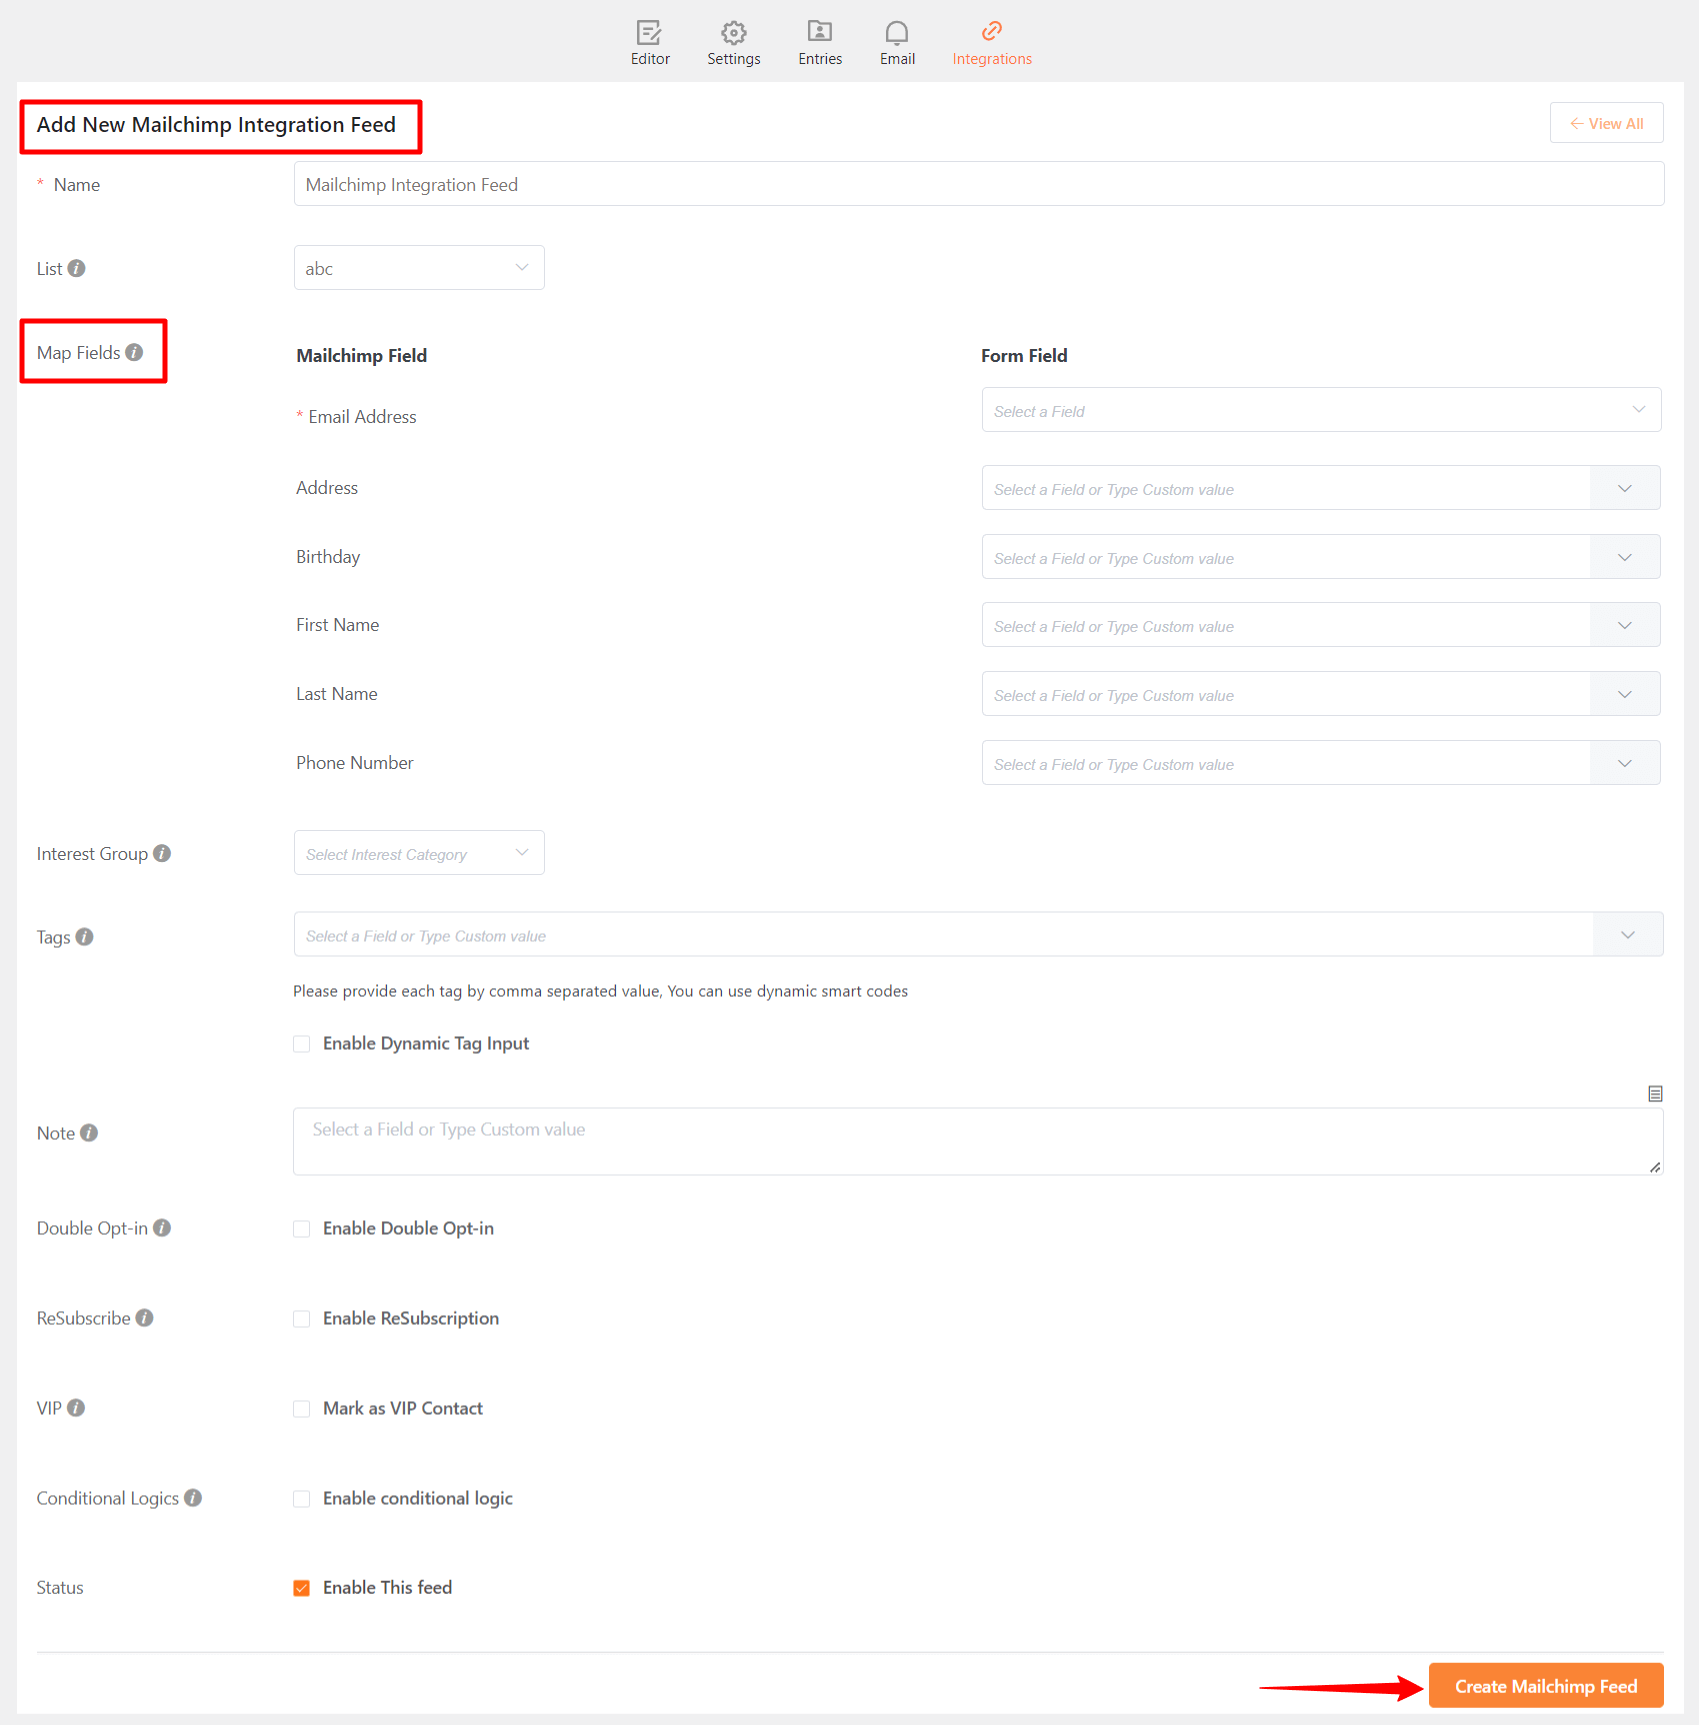Screen dimensions: 1699x1725
Task: Expand the Last Name field dropdown arrow
Action: [1625, 694]
